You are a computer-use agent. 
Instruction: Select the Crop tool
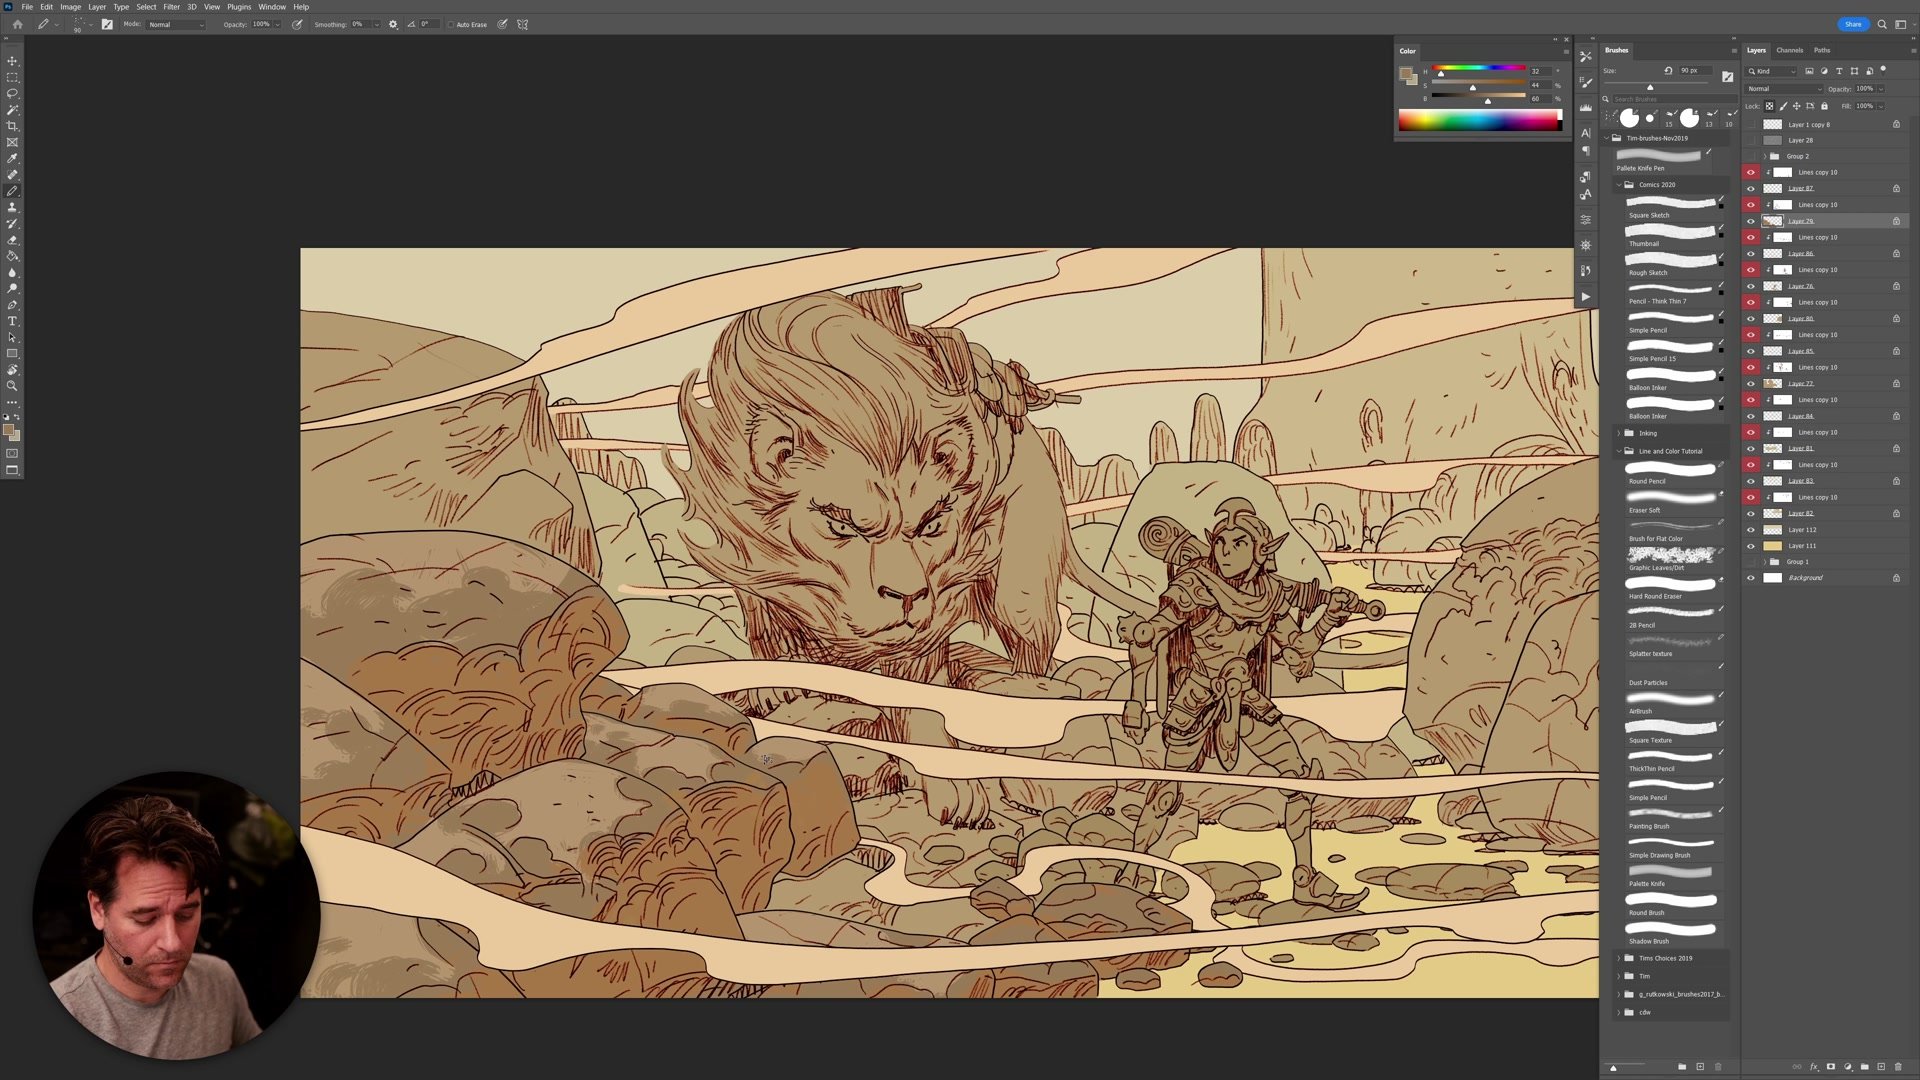point(12,126)
